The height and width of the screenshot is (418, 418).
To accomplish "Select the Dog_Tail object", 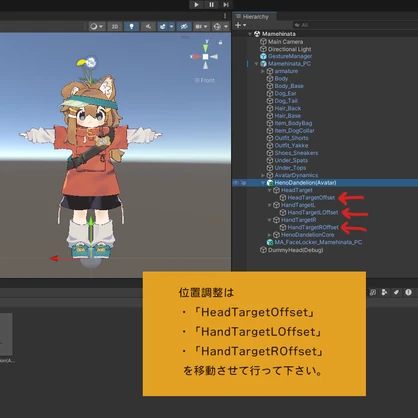I will tap(286, 101).
